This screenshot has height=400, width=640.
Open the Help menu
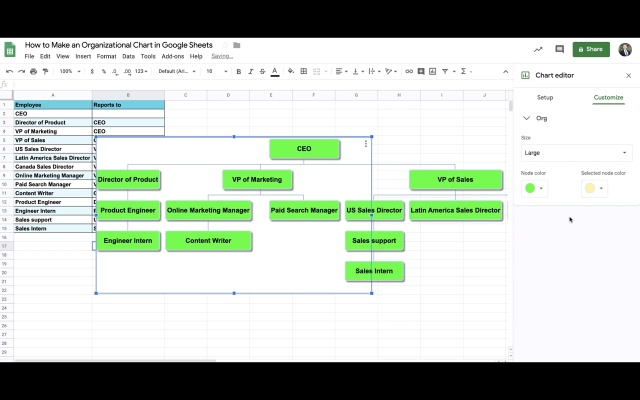(x=196, y=56)
